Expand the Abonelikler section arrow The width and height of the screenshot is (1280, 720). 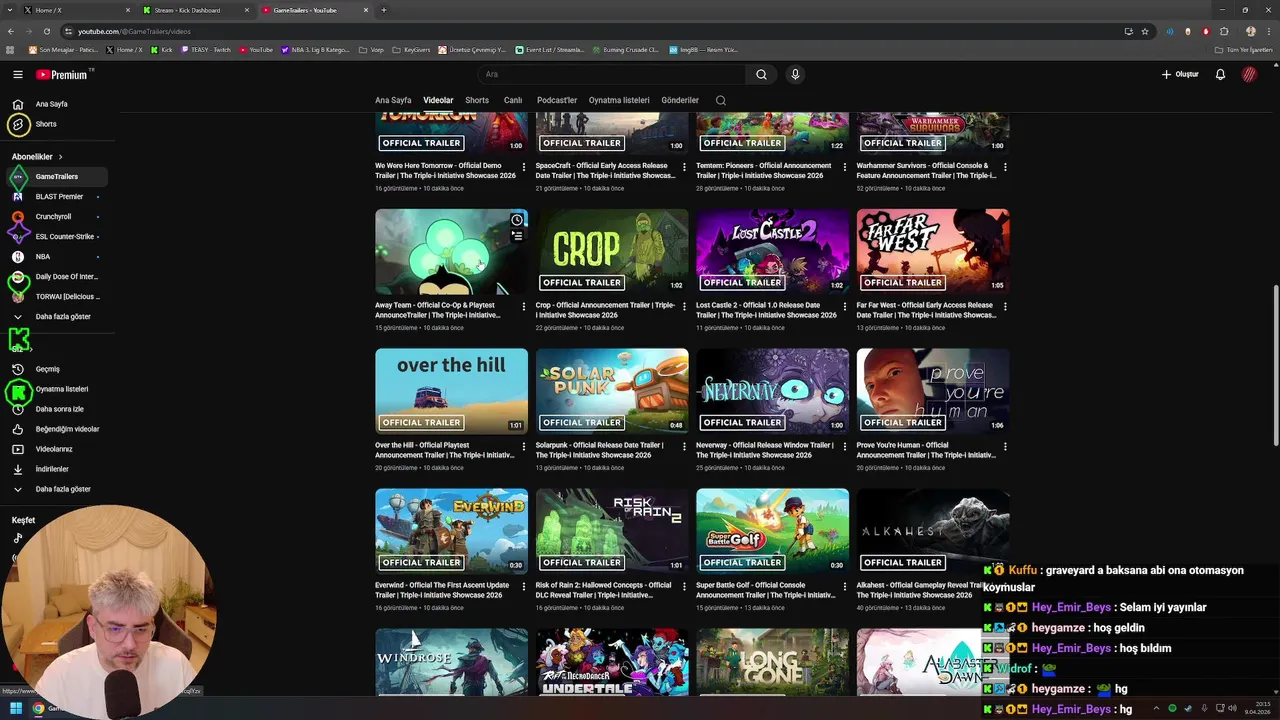click(x=60, y=157)
